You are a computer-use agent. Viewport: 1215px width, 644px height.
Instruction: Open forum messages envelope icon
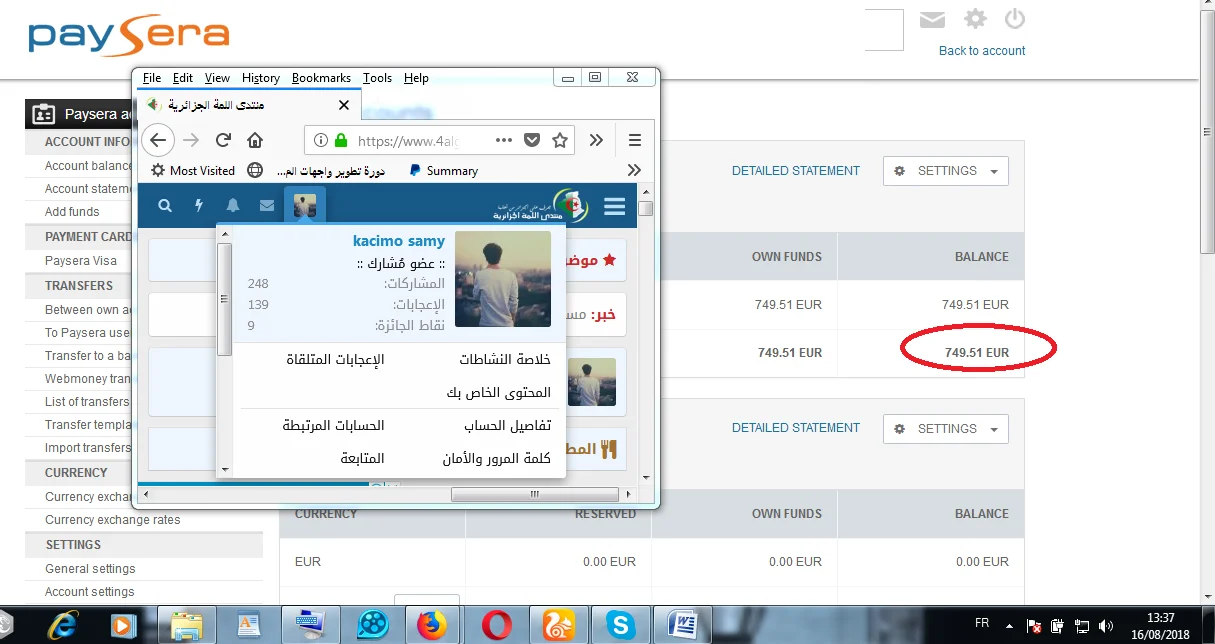click(x=266, y=206)
